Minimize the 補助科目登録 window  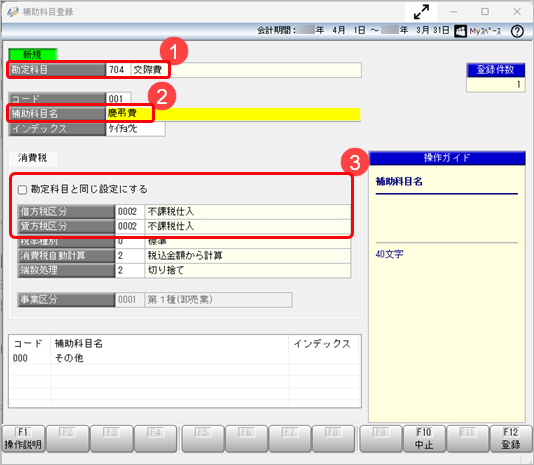coord(453,12)
